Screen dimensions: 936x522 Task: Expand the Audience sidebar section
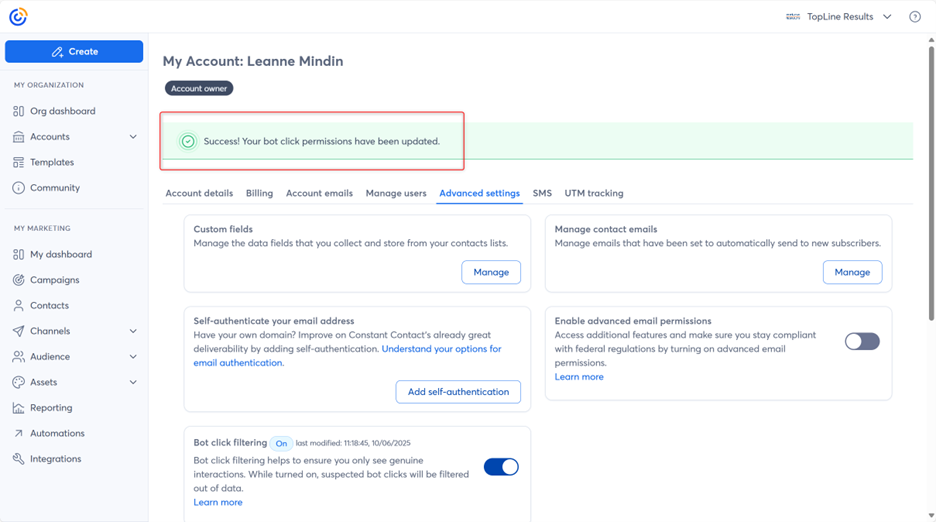[x=133, y=357]
